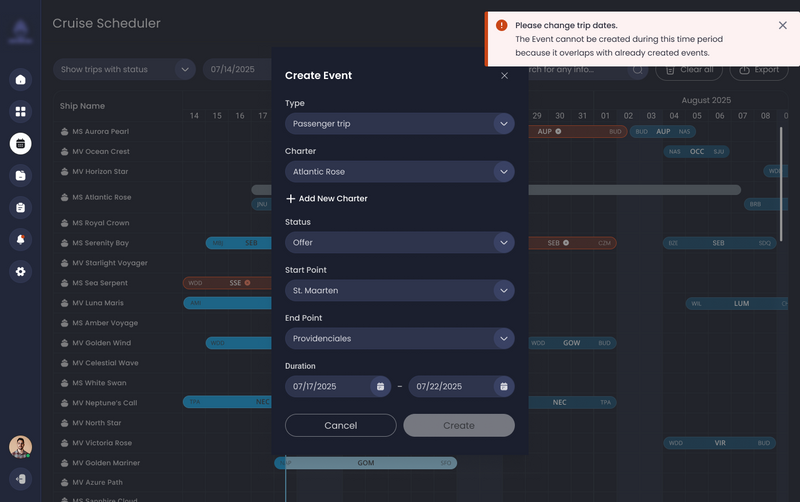Open the Start Point dropdown

coord(399,290)
